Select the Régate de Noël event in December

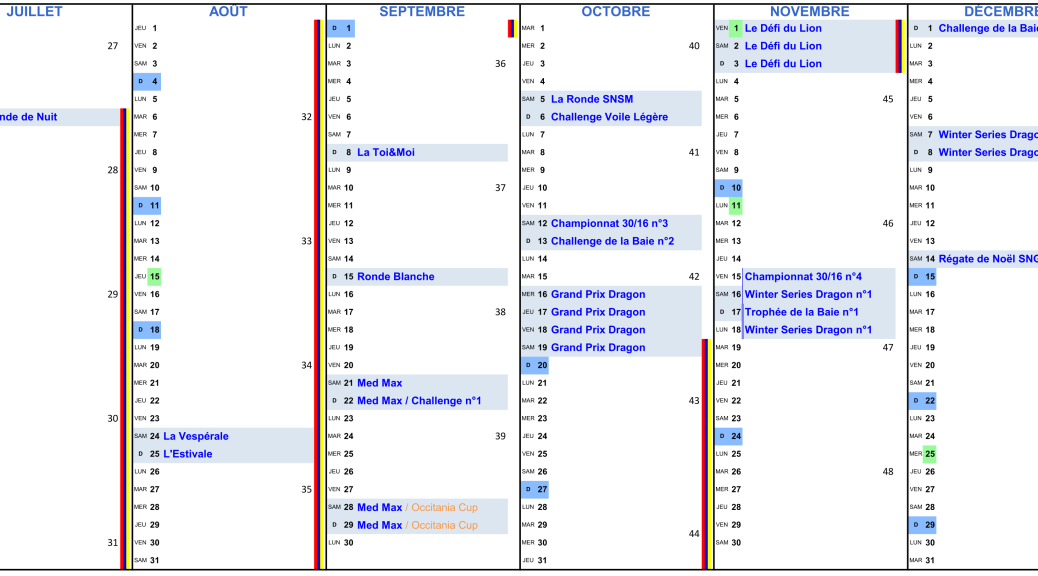tap(988, 259)
